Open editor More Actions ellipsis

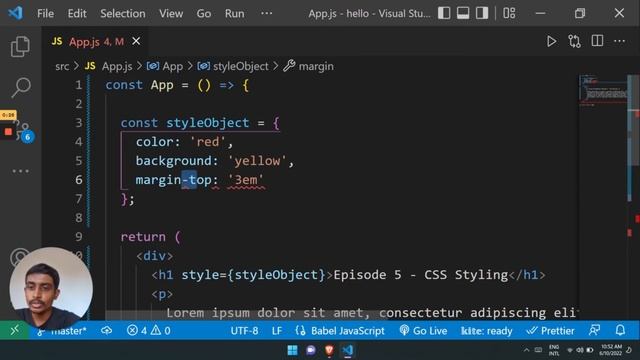[619, 41]
